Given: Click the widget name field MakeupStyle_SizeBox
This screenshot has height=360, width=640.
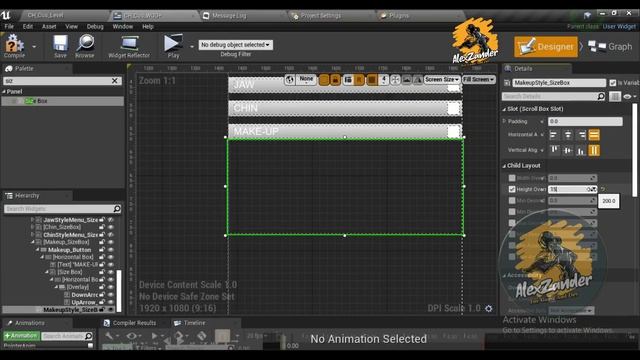Looking at the screenshot, I should click(559, 83).
